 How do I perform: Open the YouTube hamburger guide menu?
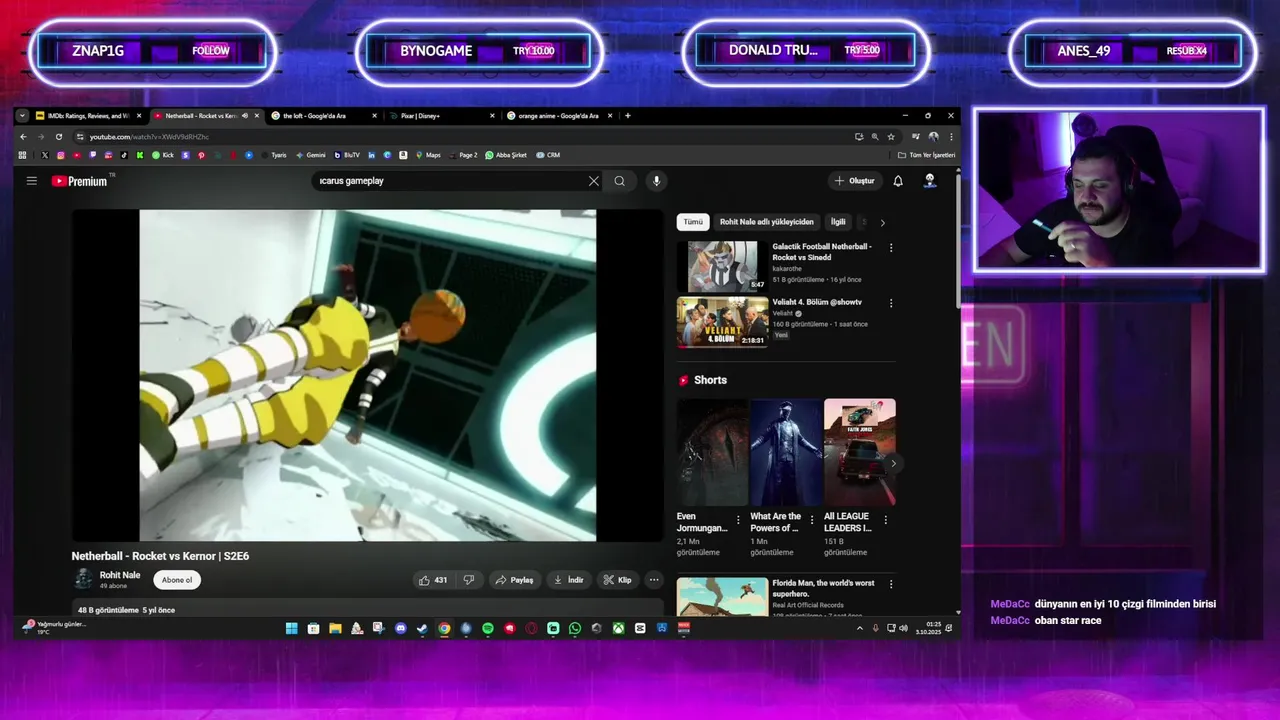coord(31,181)
